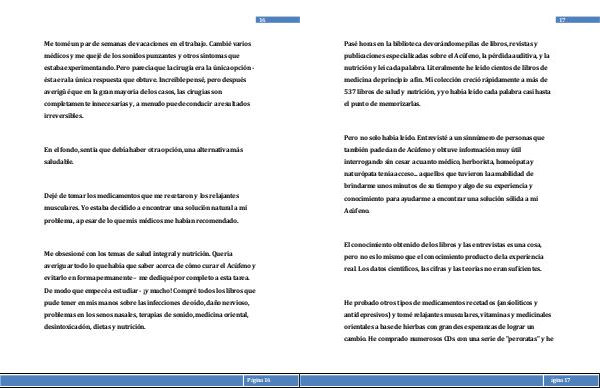
Task: Select the 'Página 16' footer label
Action: 259,380
